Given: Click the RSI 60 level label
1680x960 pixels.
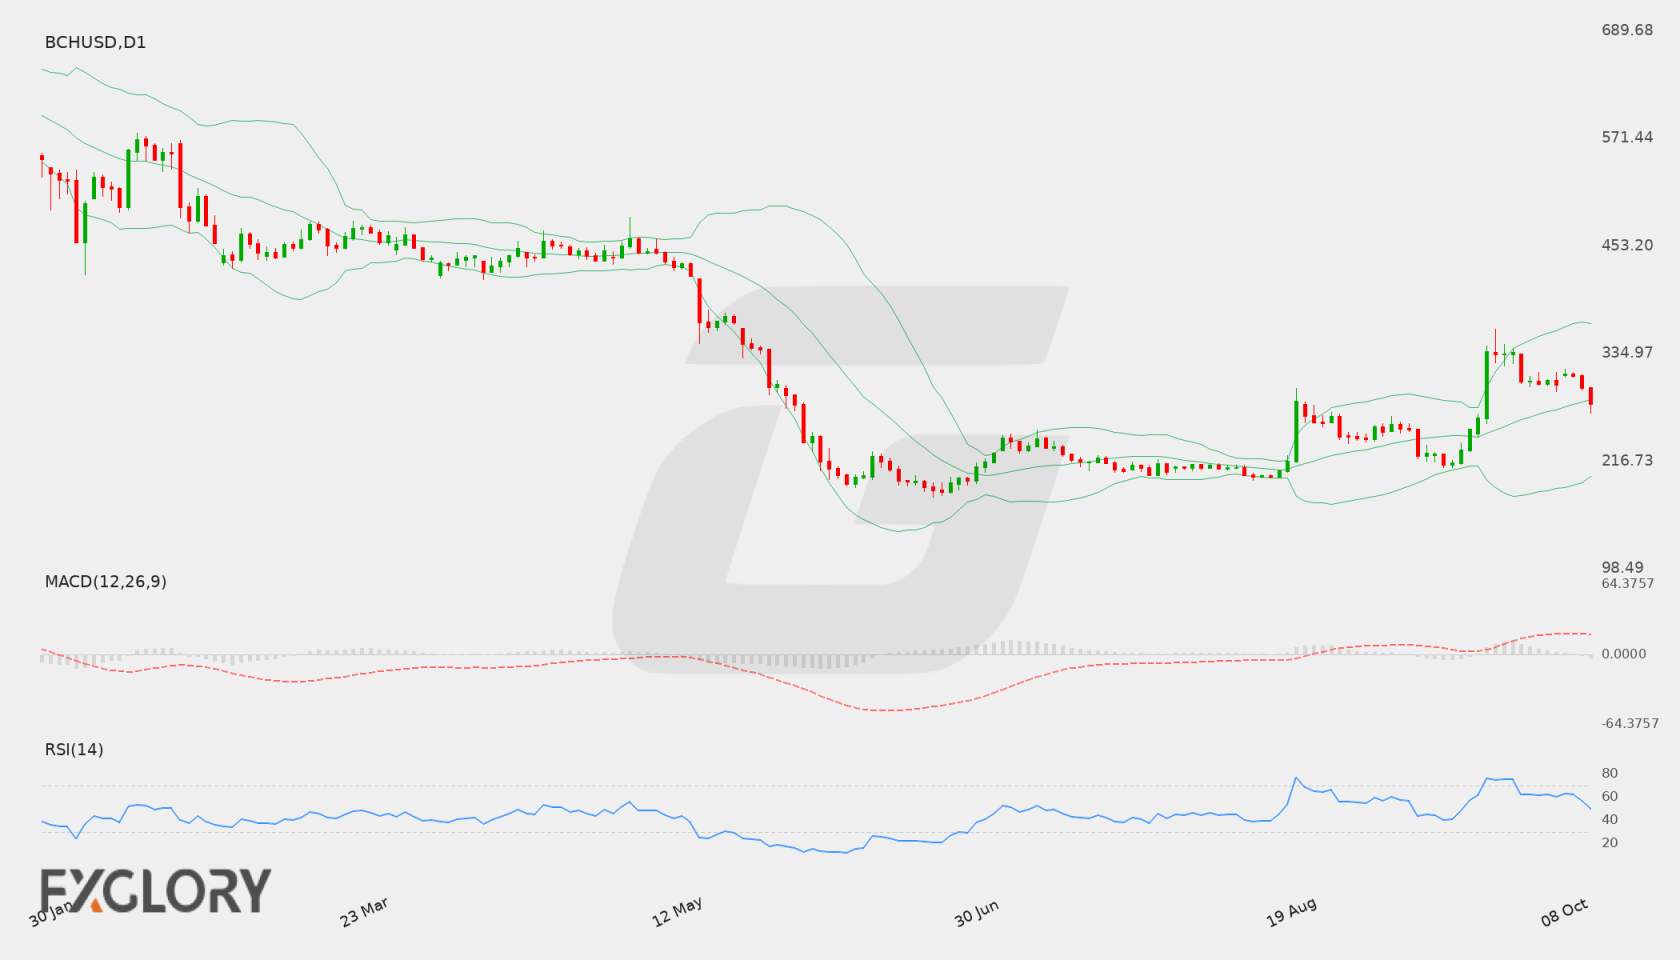Looking at the screenshot, I should (x=1610, y=796).
